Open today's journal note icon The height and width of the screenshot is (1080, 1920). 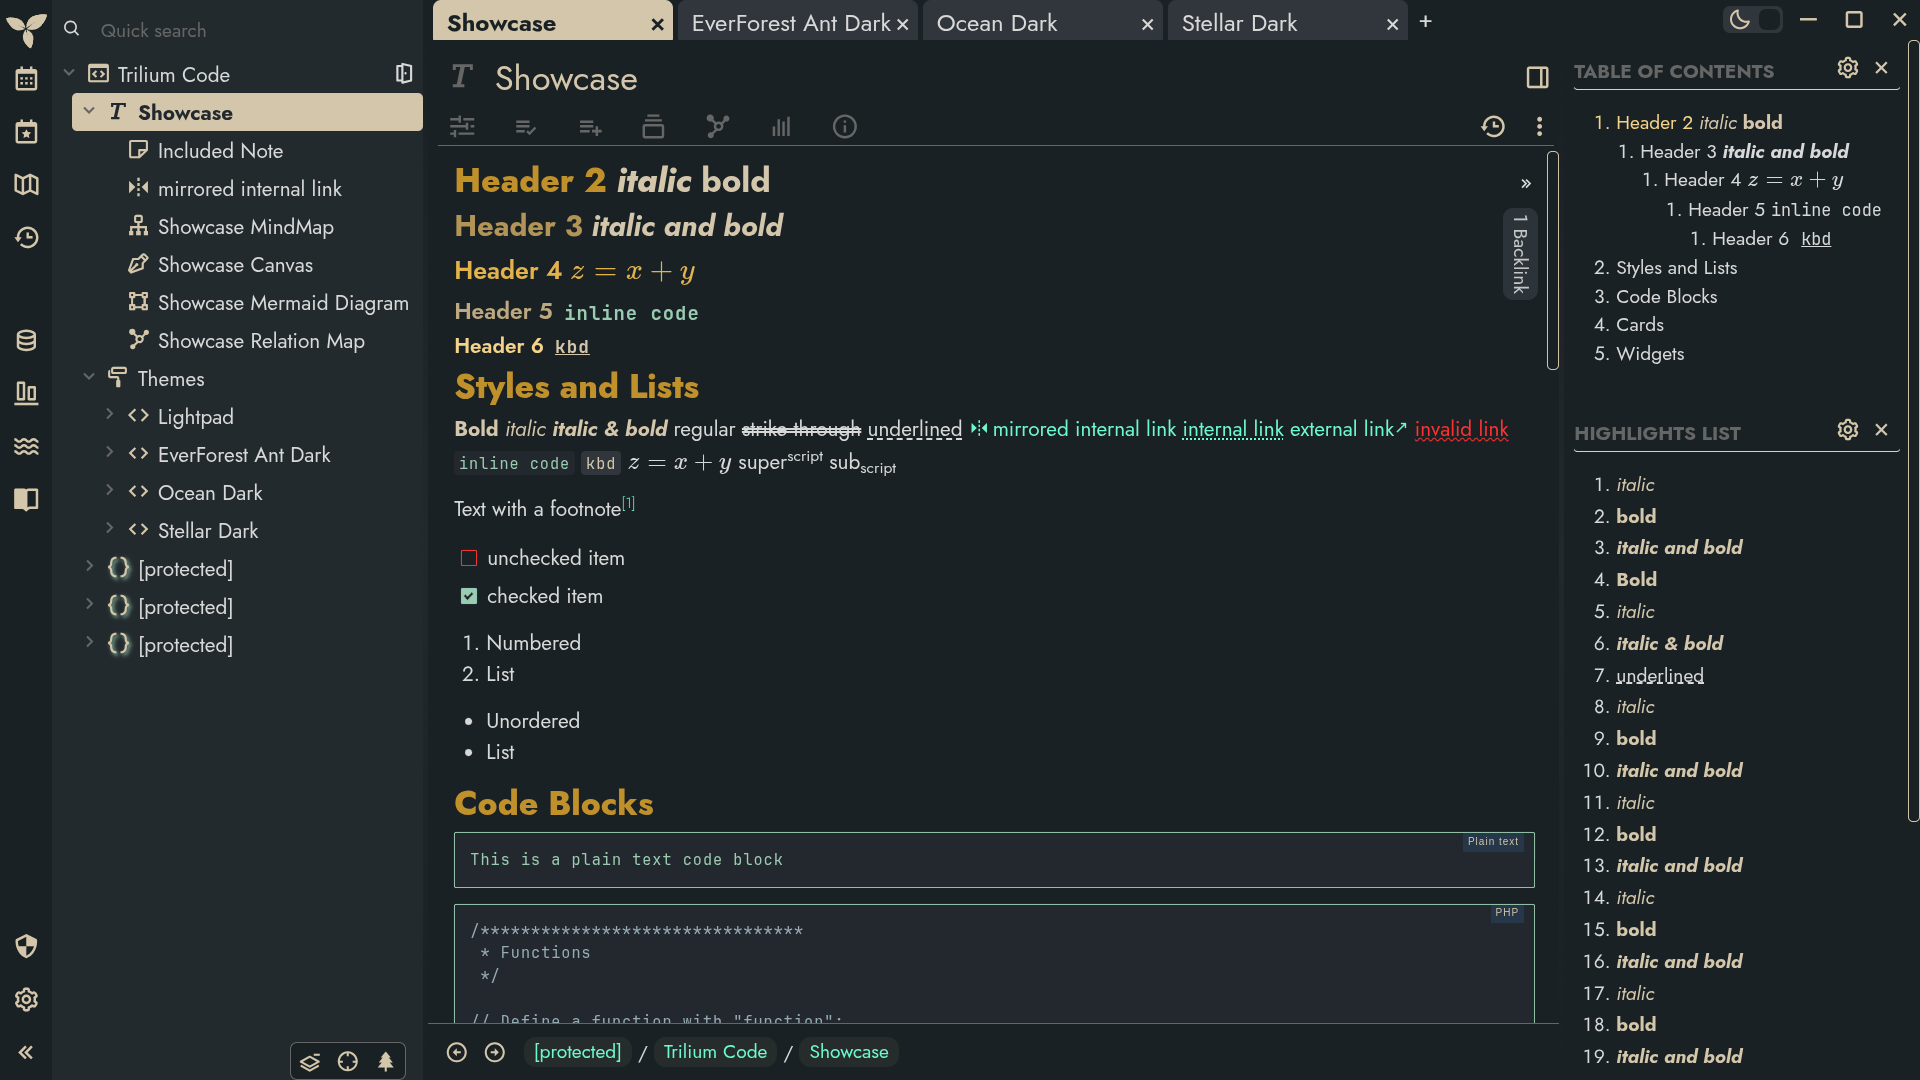26,132
